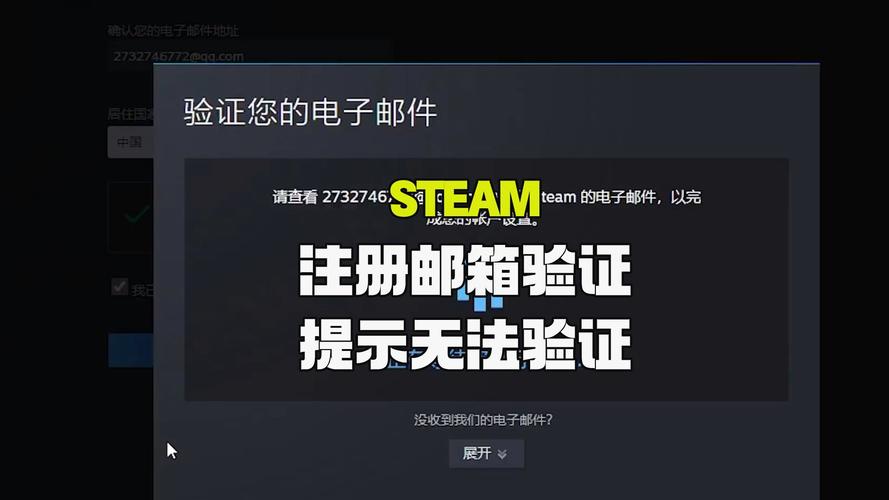This screenshot has height=500, width=889.
Task: Click the 注册邮箱验证 caption text
Action: [x=465, y=270]
